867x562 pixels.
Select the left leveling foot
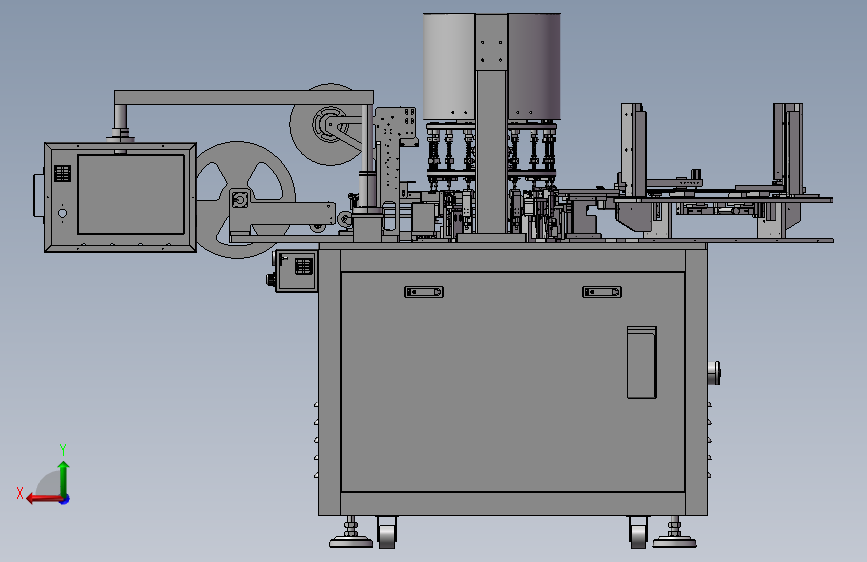pos(351,534)
